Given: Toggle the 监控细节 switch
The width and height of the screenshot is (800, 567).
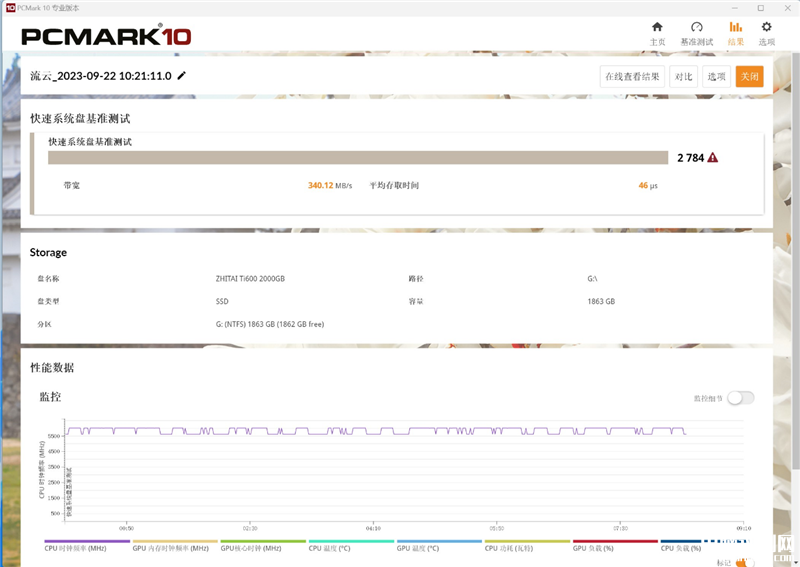Looking at the screenshot, I should point(741,398).
